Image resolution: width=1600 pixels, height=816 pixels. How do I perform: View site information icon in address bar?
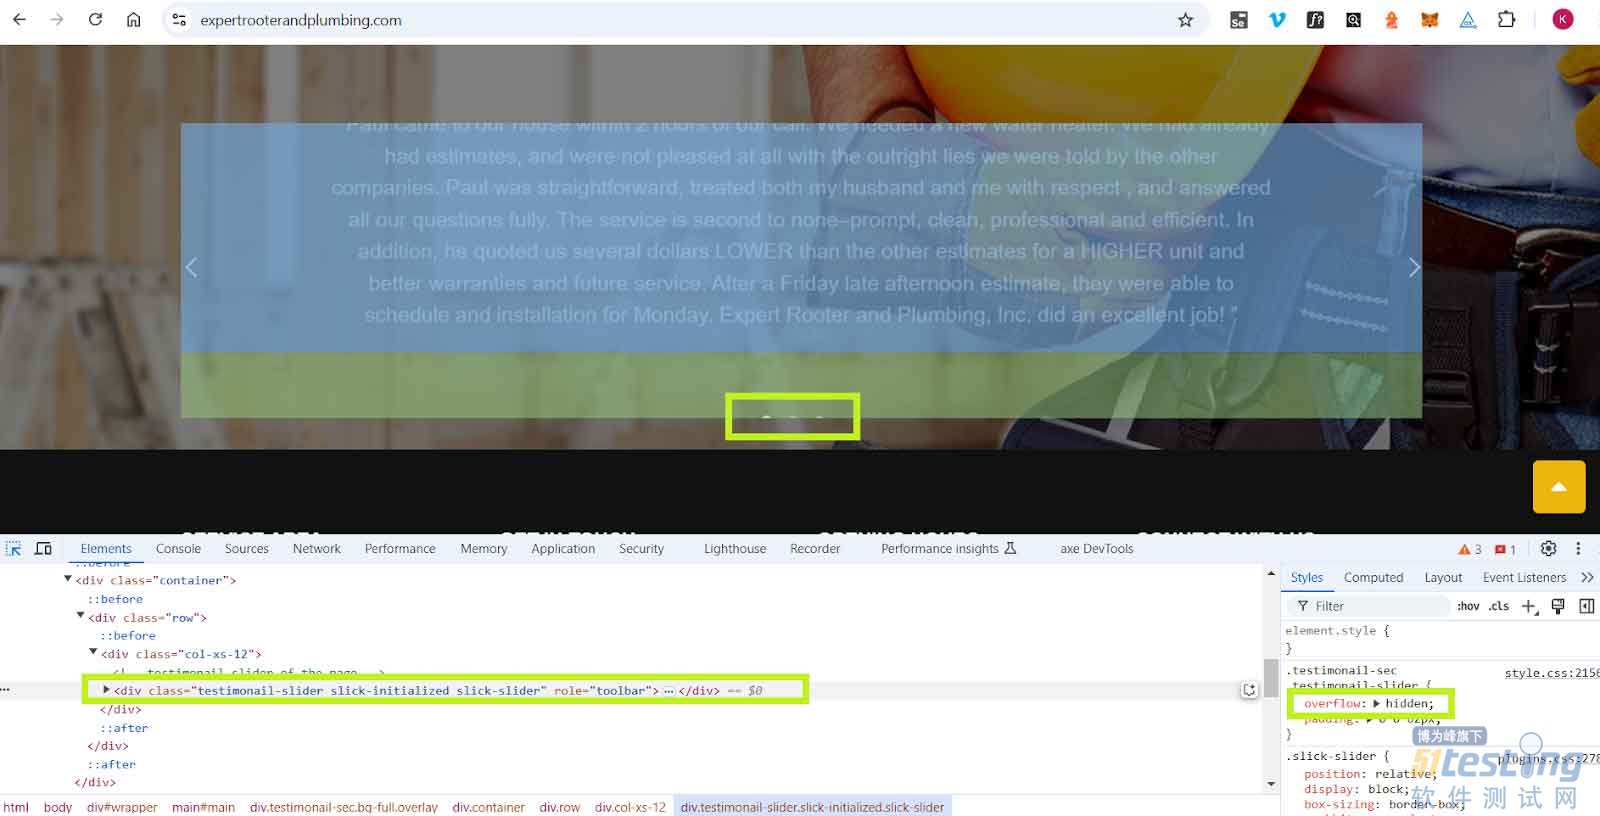point(179,20)
